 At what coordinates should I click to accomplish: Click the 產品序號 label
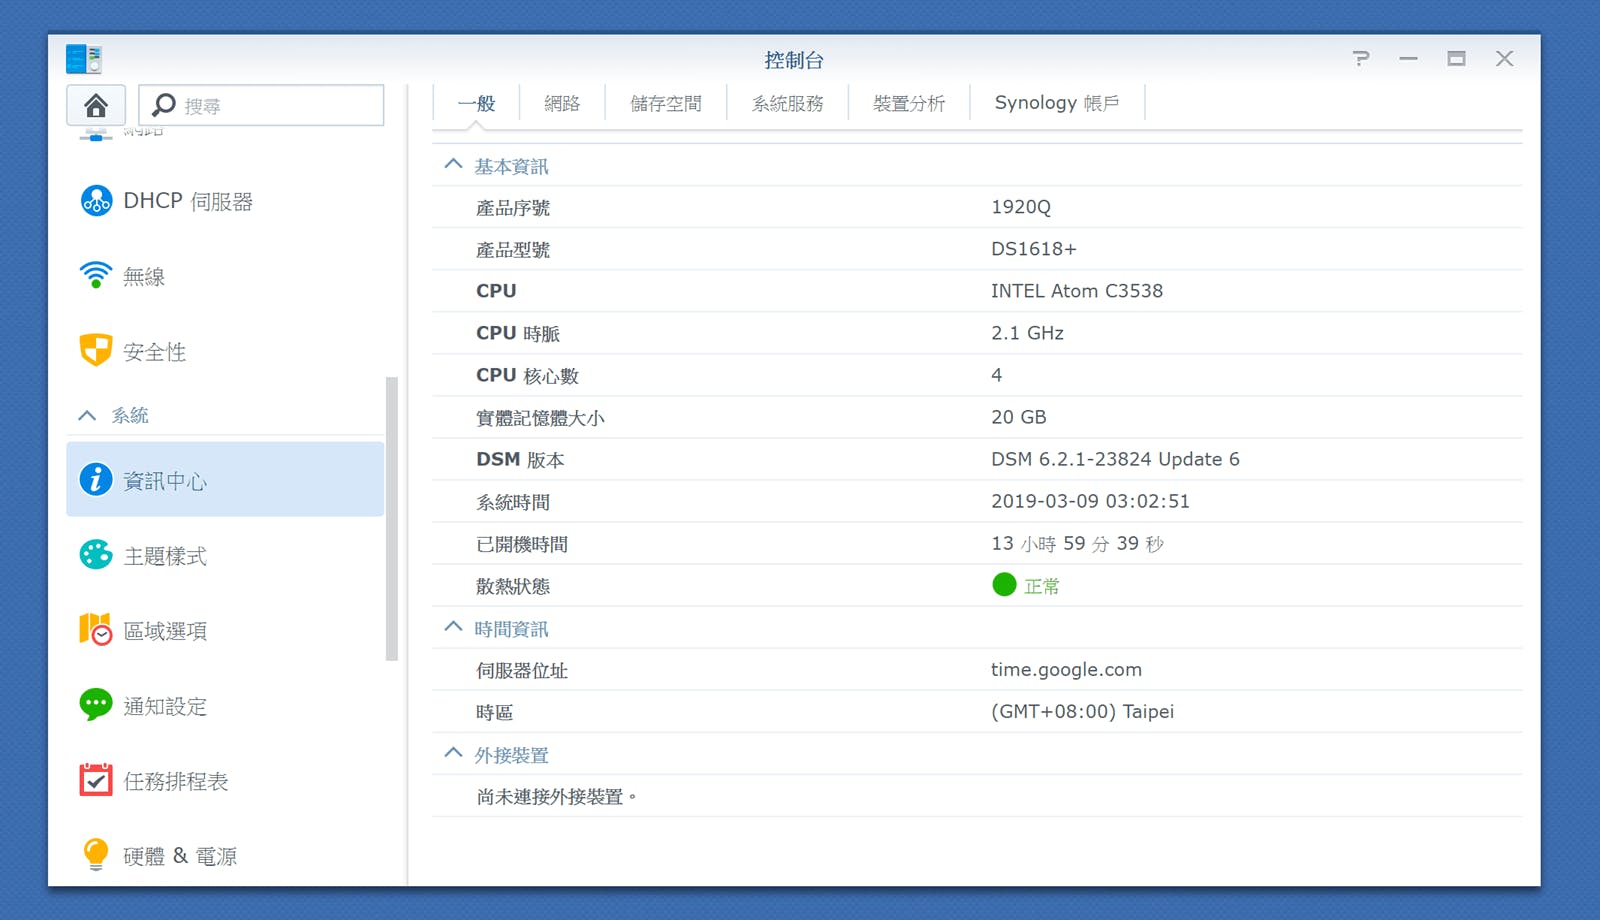pyautogui.click(x=513, y=208)
